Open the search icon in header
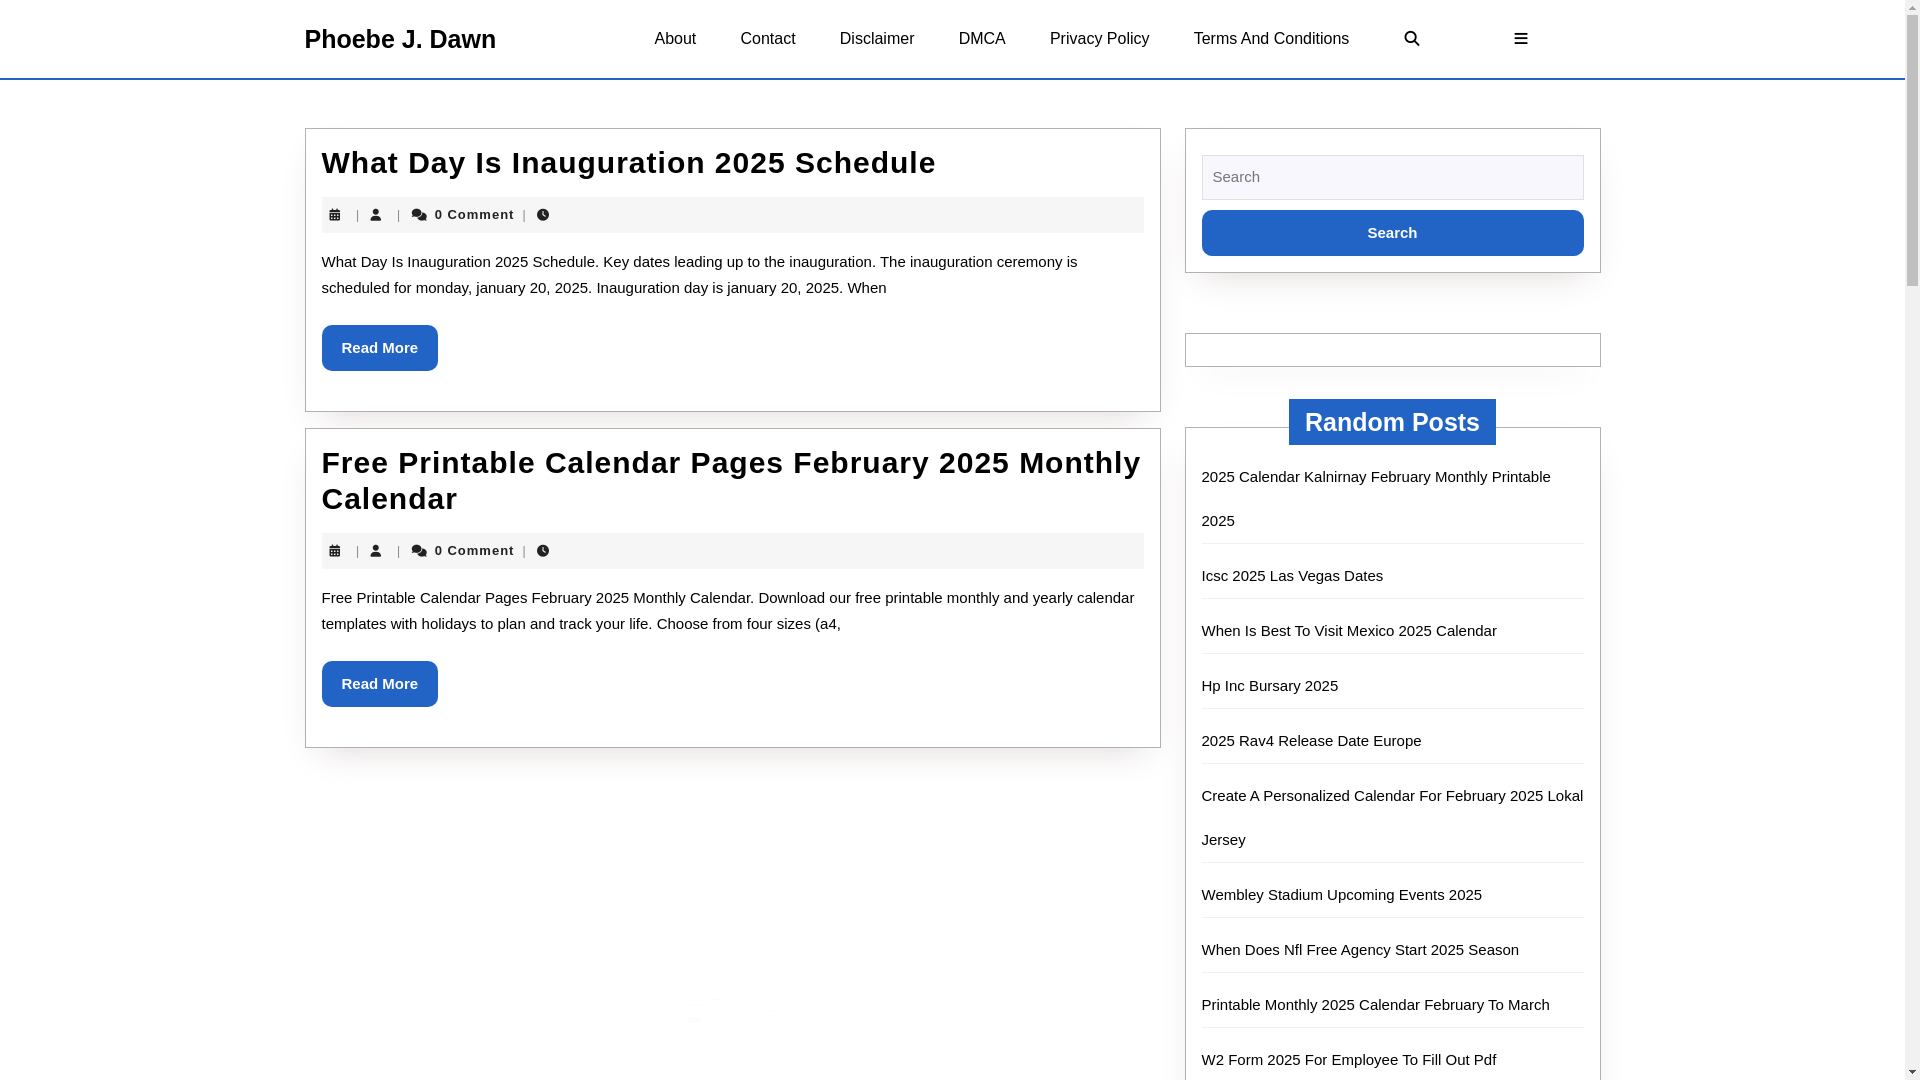 (1411, 39)
